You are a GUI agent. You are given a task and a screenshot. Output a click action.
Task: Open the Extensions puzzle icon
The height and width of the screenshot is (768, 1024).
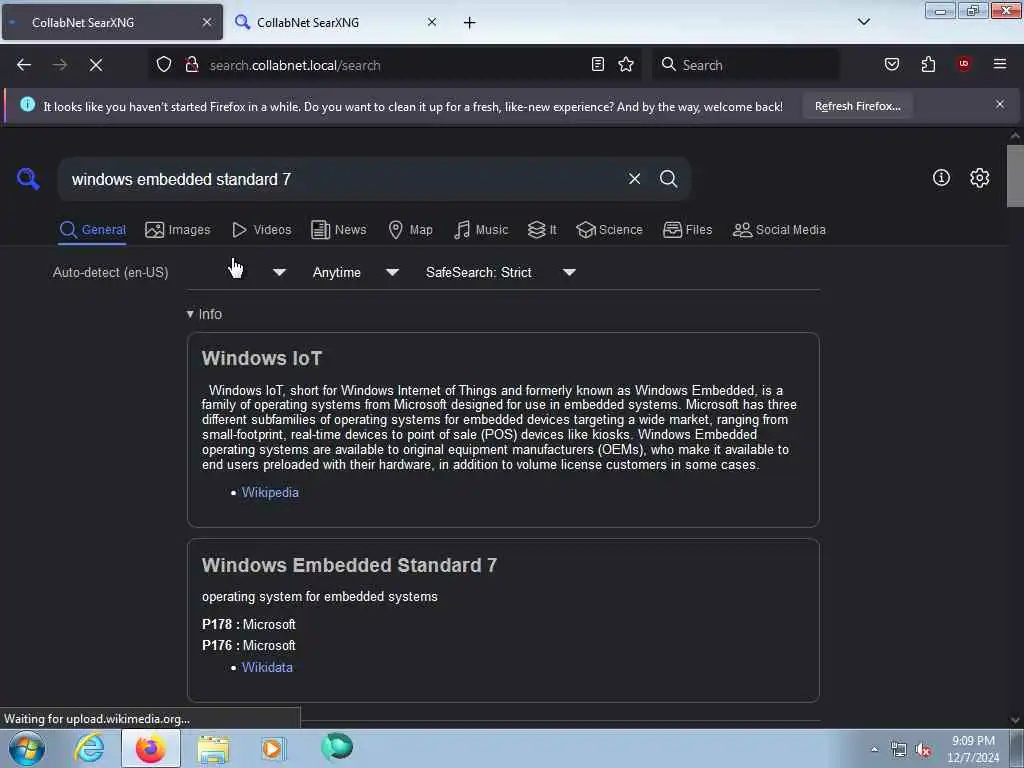coord(928,64)
